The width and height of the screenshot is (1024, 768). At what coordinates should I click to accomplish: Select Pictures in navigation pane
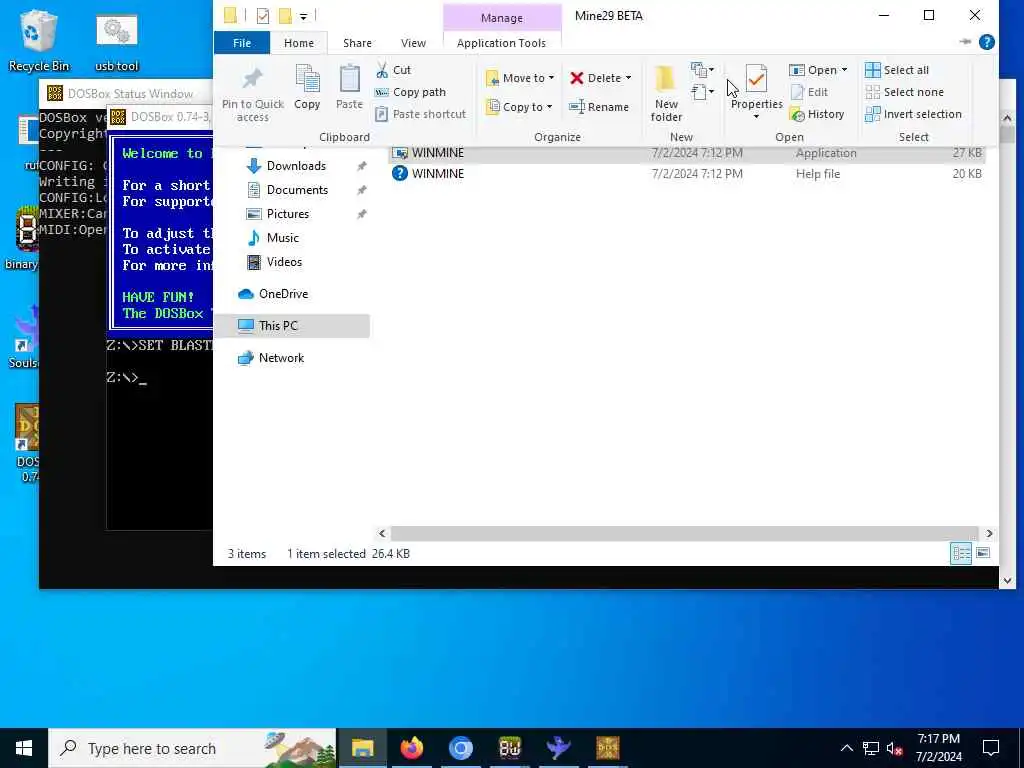[x=287, y=214]
